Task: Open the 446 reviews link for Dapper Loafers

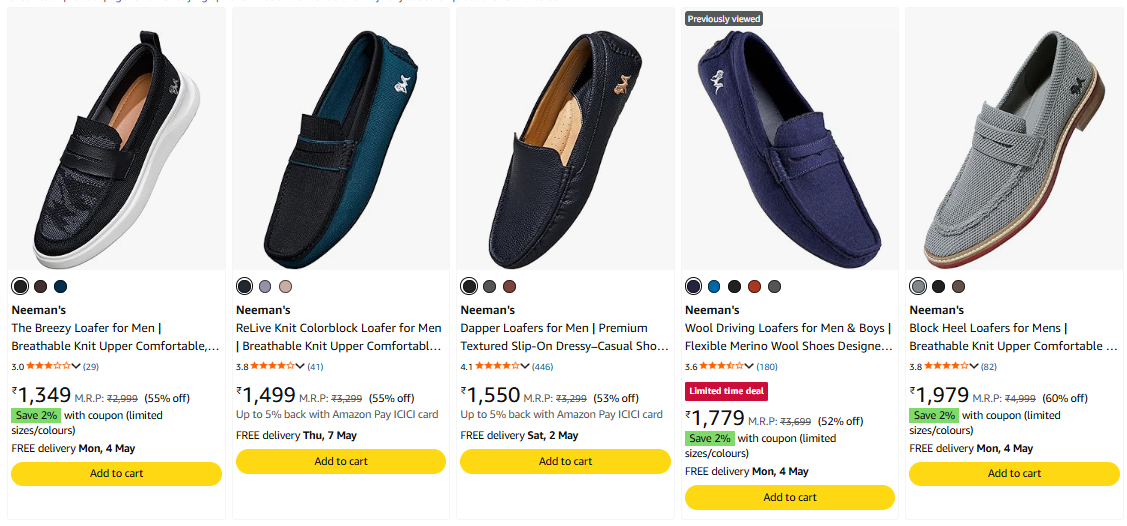Action: coord(543,367)
